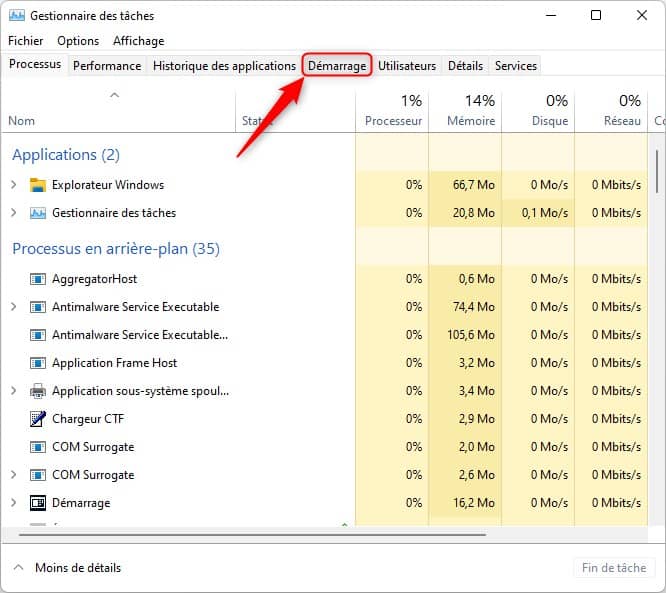Screen dimensions: 666x593
Task: Expand the Antimalware Service Executable 74,4 Mo row
Action: point(14,307)
